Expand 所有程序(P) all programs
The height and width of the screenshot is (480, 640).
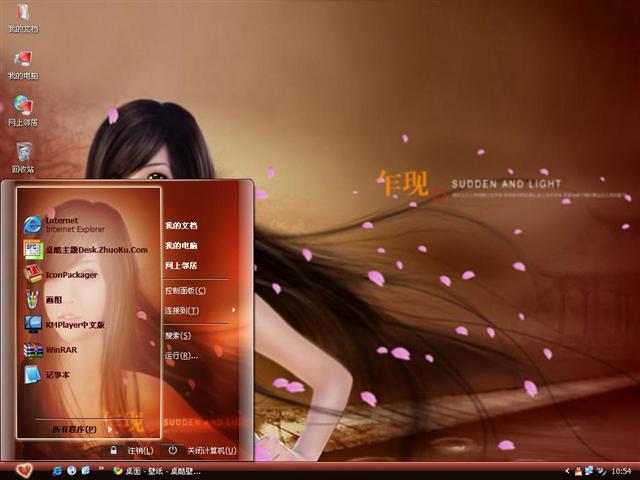click(x=75, y=429)
